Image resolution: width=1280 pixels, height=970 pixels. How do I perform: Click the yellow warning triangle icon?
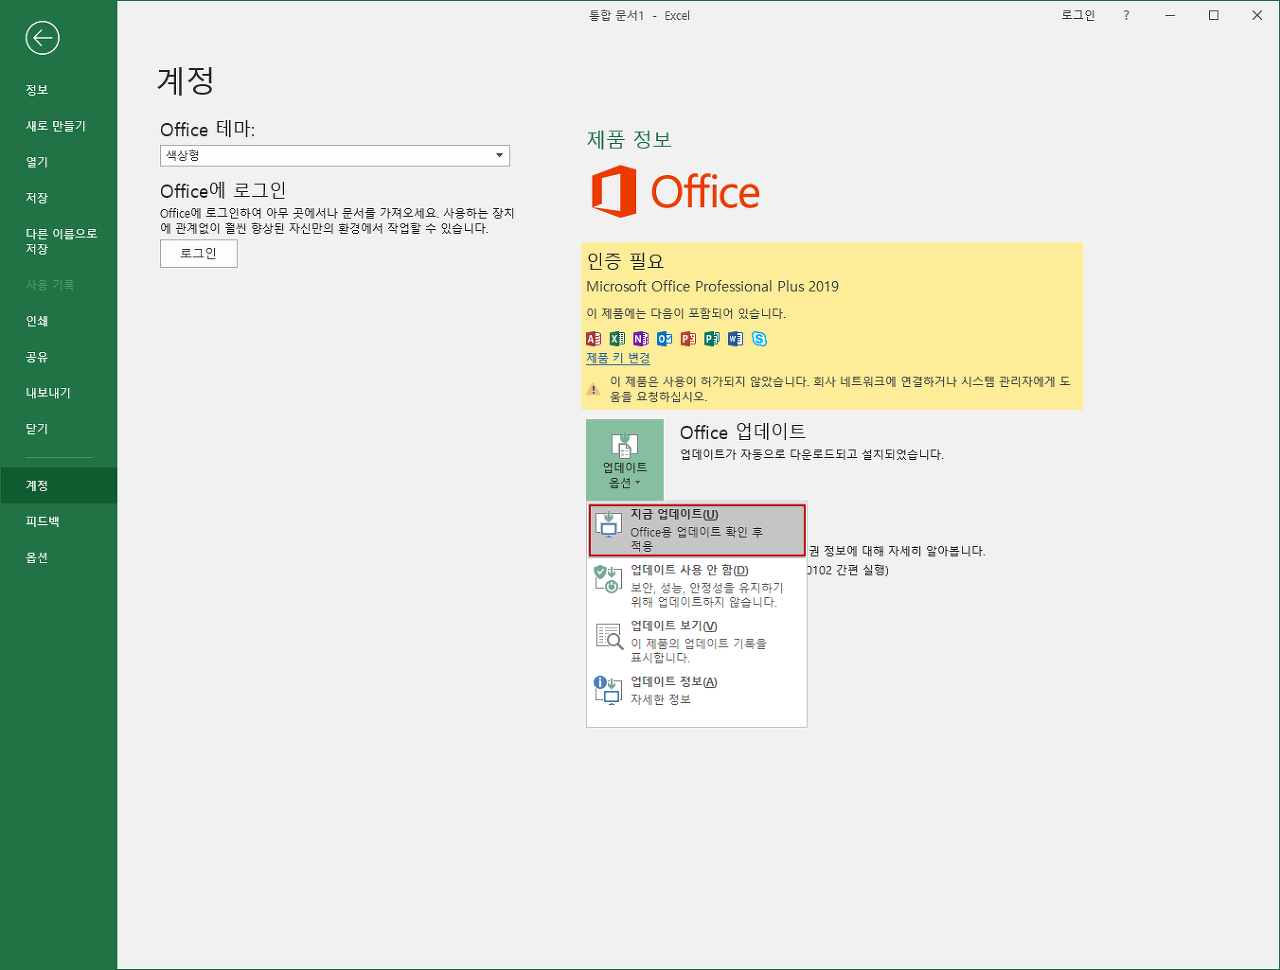594,389
